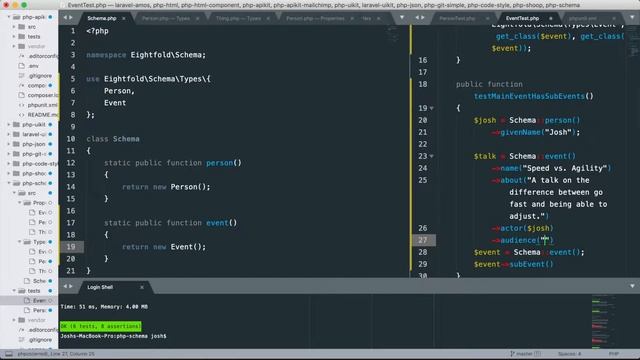Viewport: 640px width, 360px height.
Task: Go to previous tab in right pane
Action: tap(417, 18)
